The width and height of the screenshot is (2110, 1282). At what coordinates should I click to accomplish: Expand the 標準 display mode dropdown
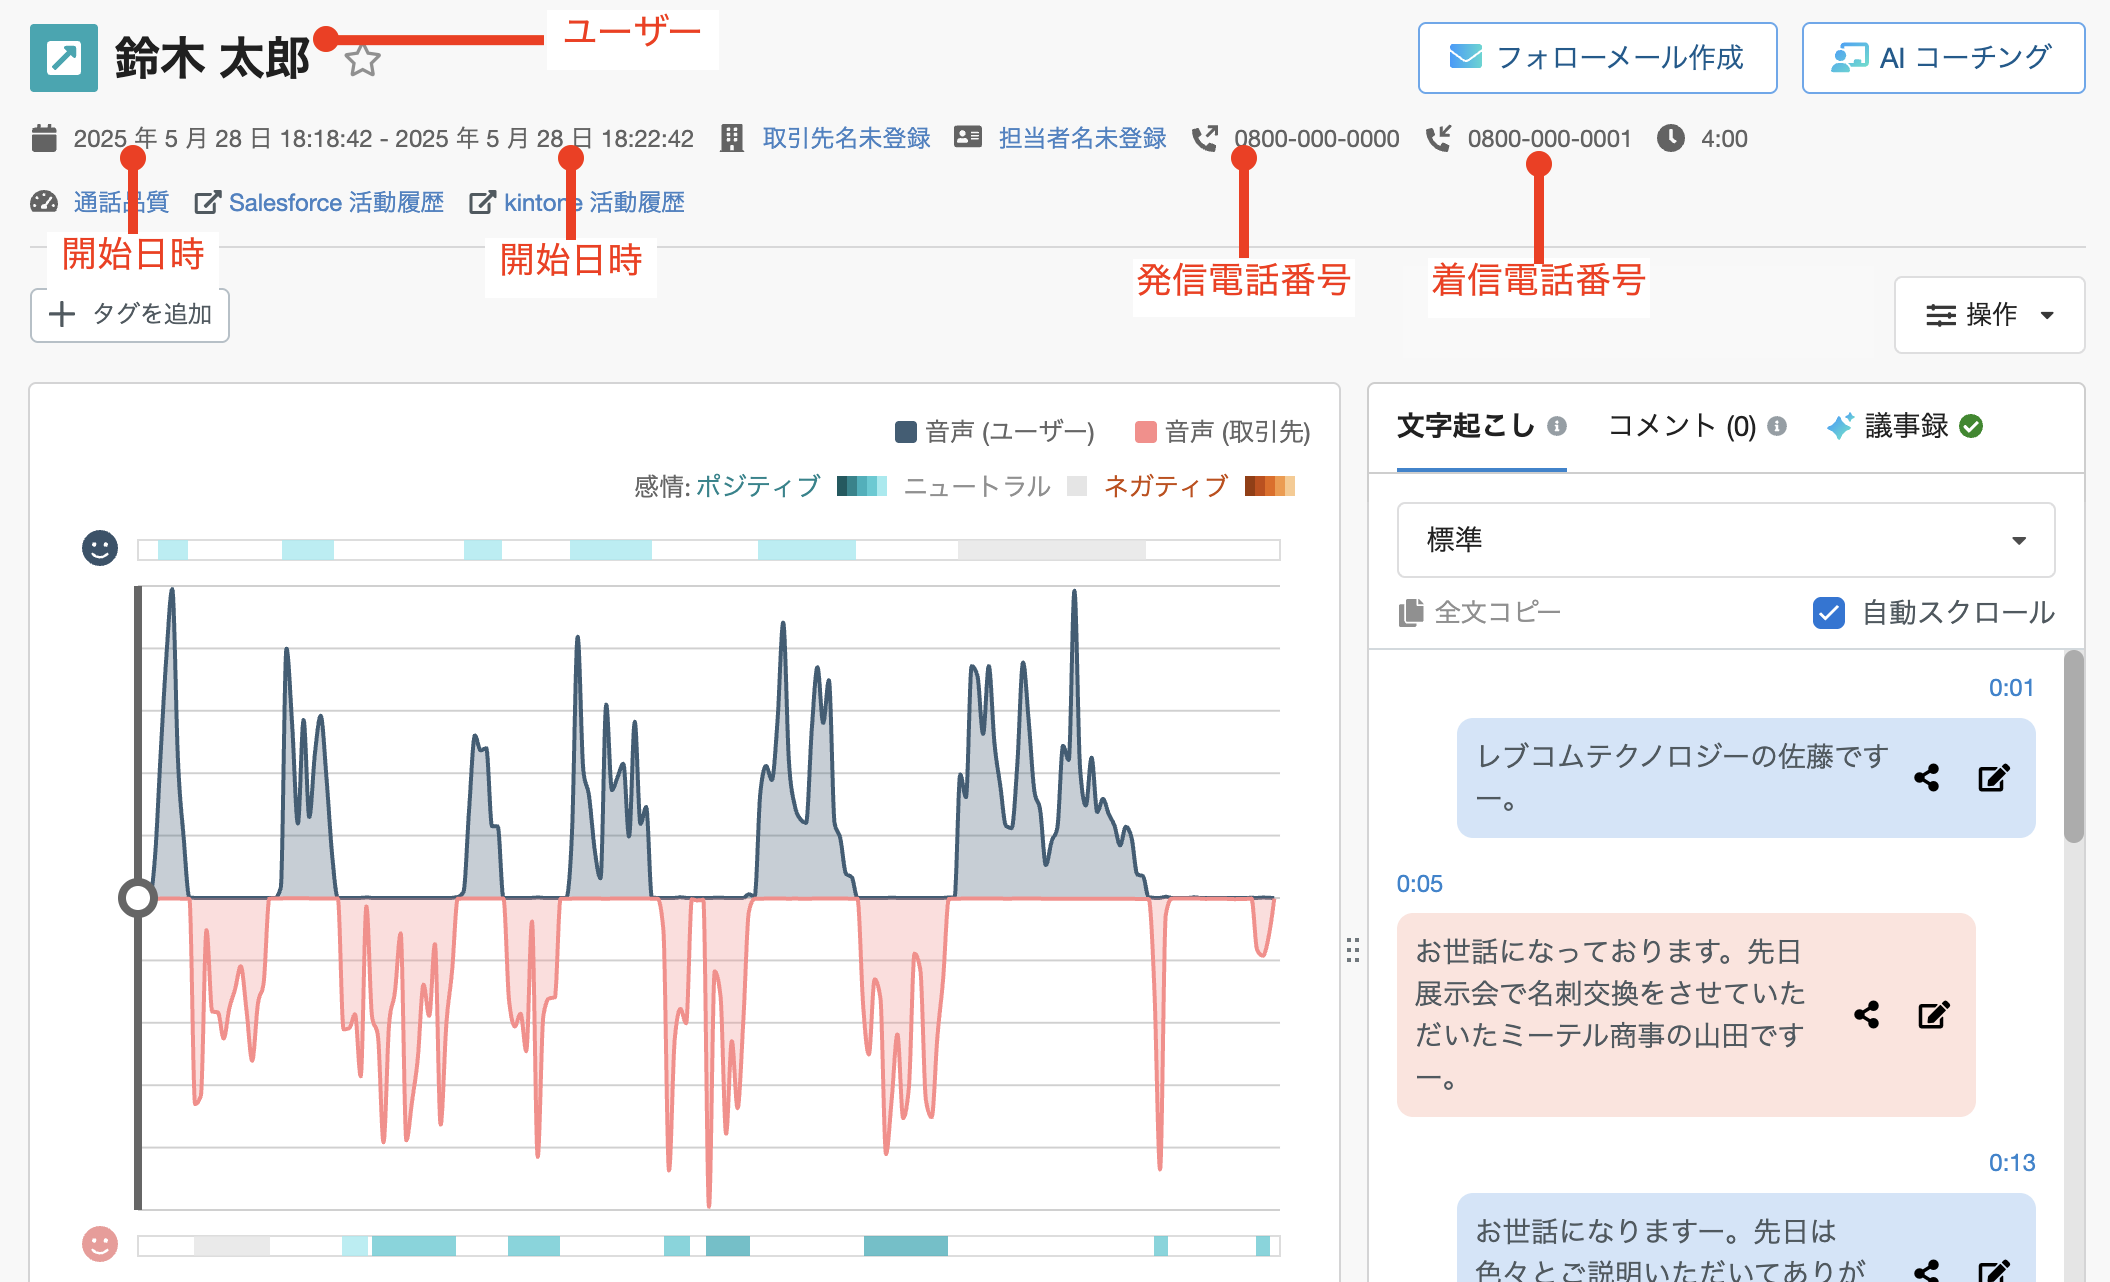tap(1725, 540)
